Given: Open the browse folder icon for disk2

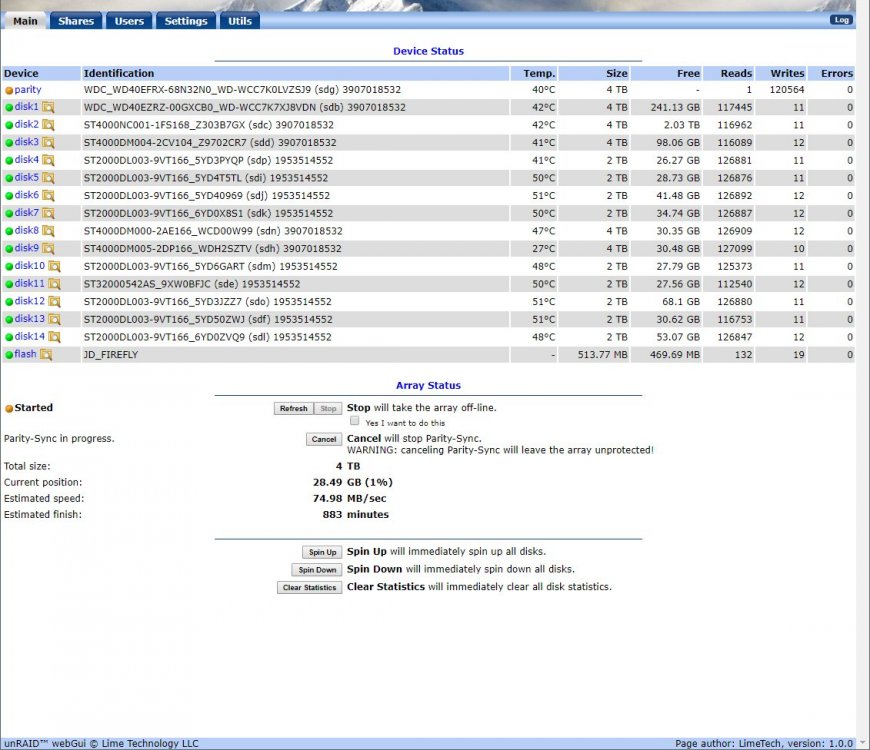Looking at the screenshot, I should coord(48,125).
